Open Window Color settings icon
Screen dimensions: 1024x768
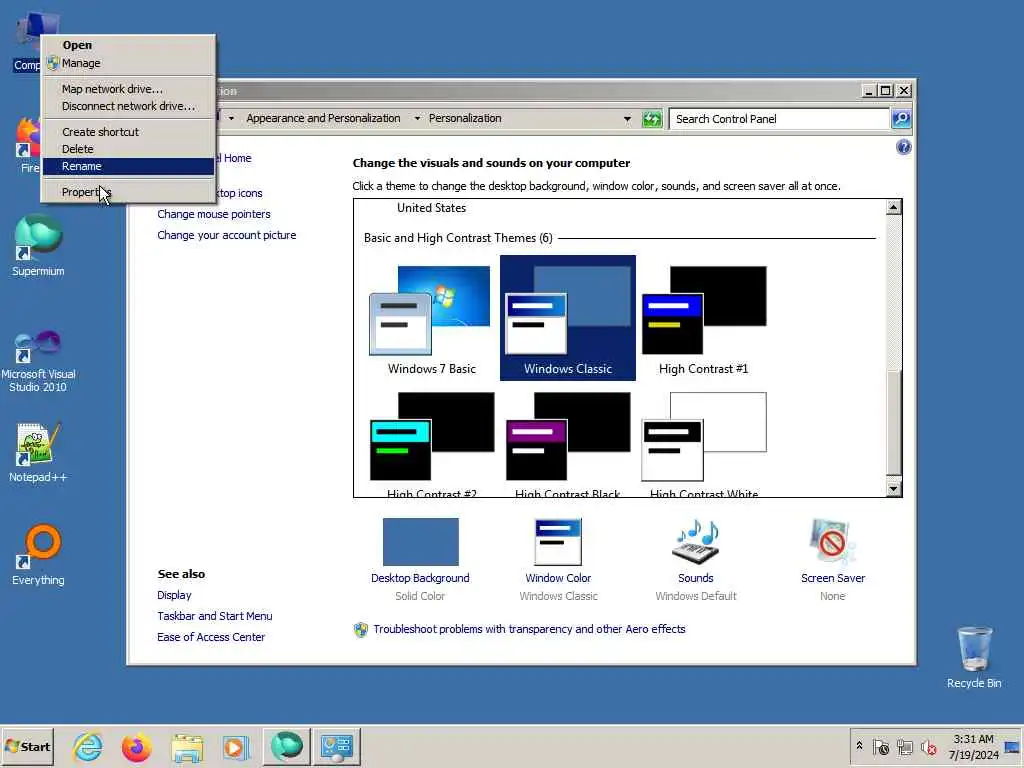558,541
